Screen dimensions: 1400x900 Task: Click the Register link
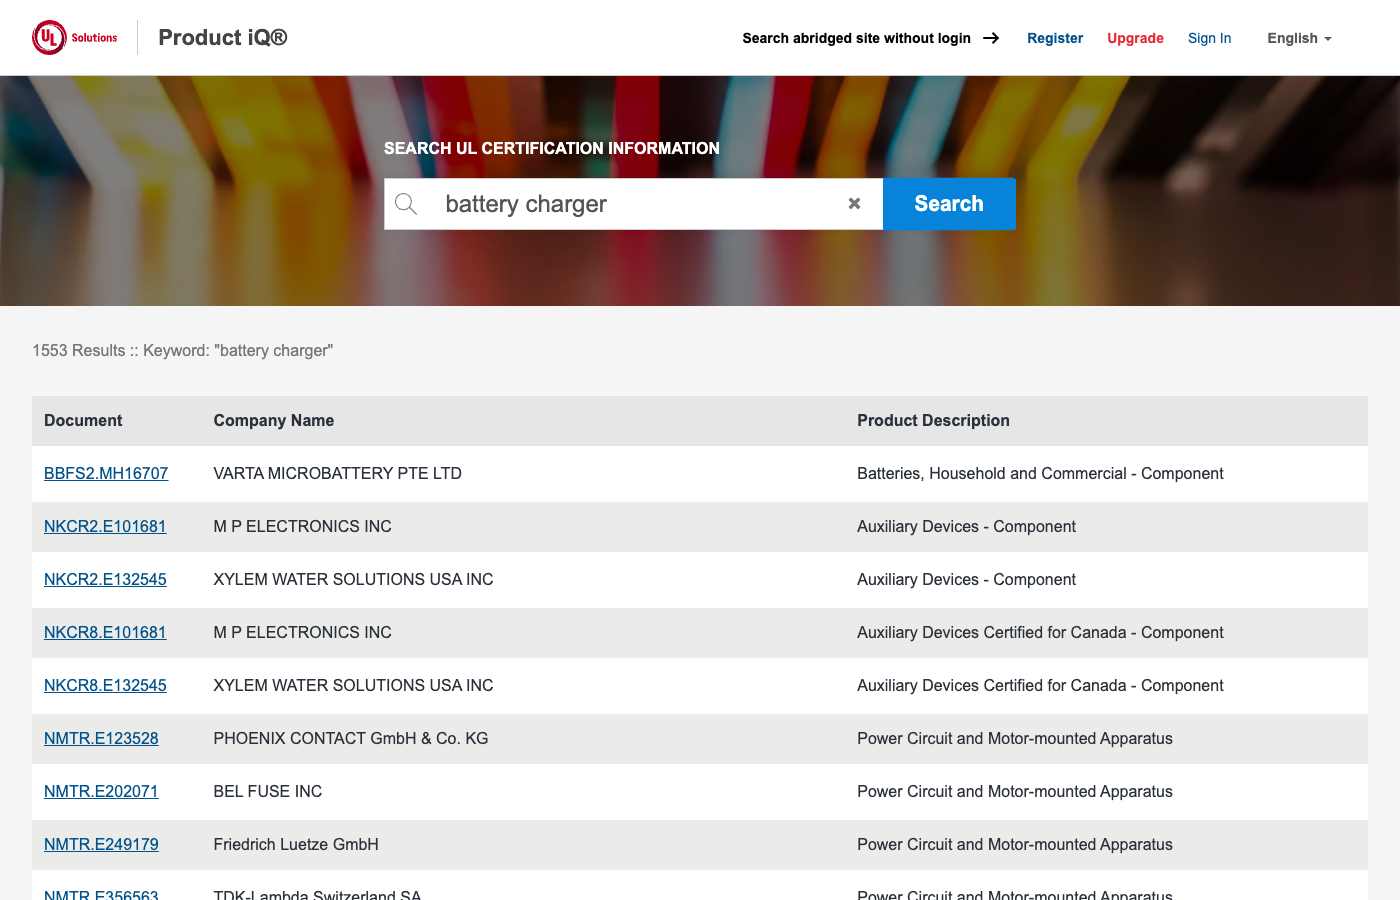pyautogui.click(x=1055, y=38)
